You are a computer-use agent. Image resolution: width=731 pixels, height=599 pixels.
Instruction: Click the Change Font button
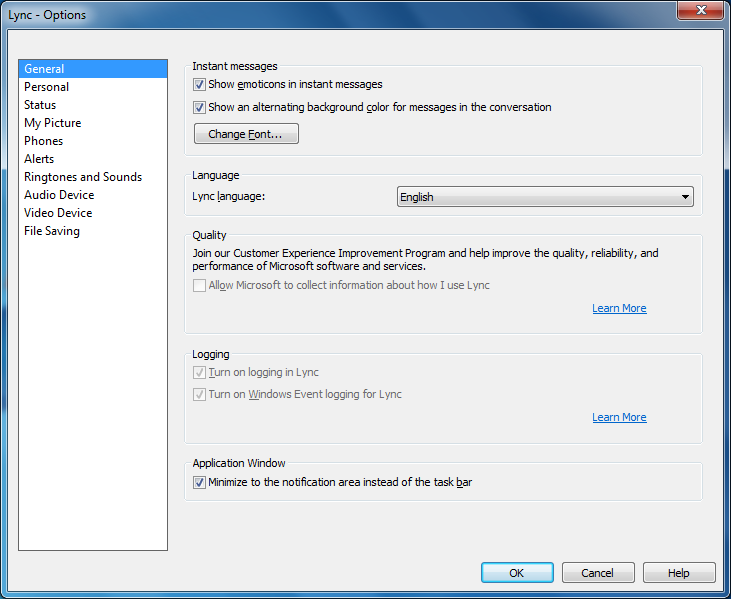click(246, 134)
